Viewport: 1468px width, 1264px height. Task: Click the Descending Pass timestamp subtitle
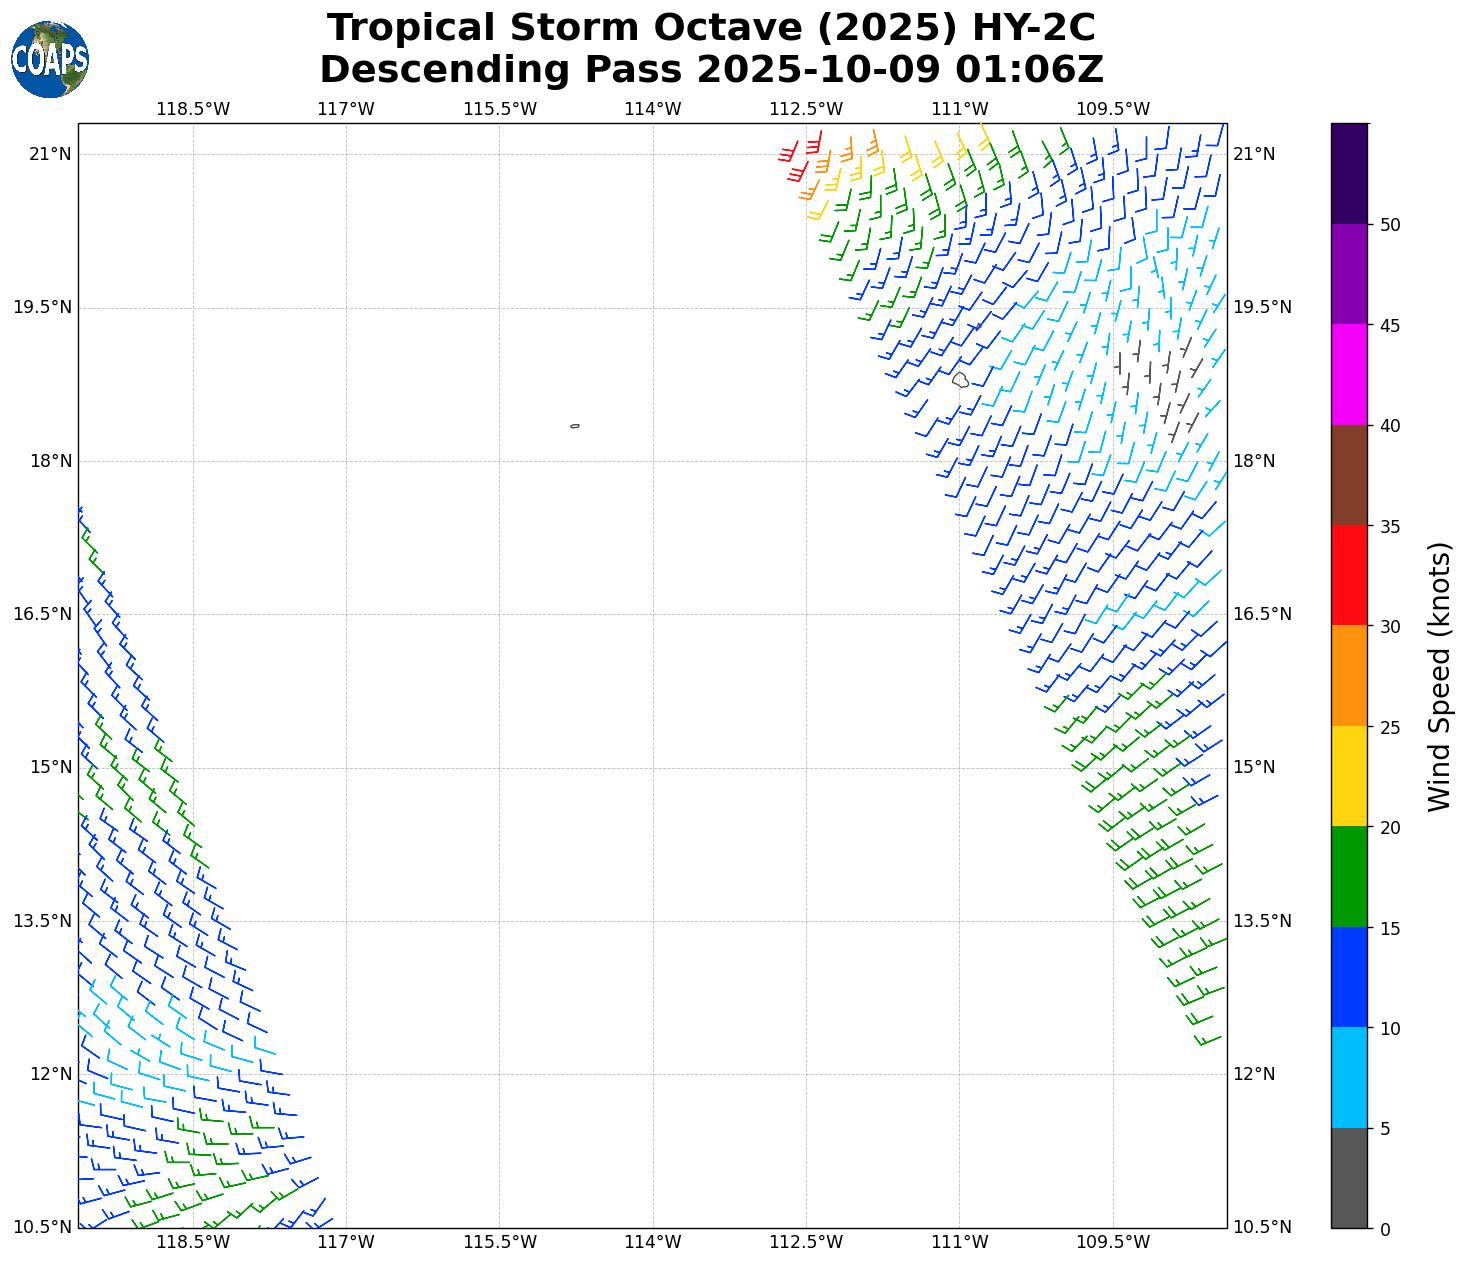[x=711, y=70]
